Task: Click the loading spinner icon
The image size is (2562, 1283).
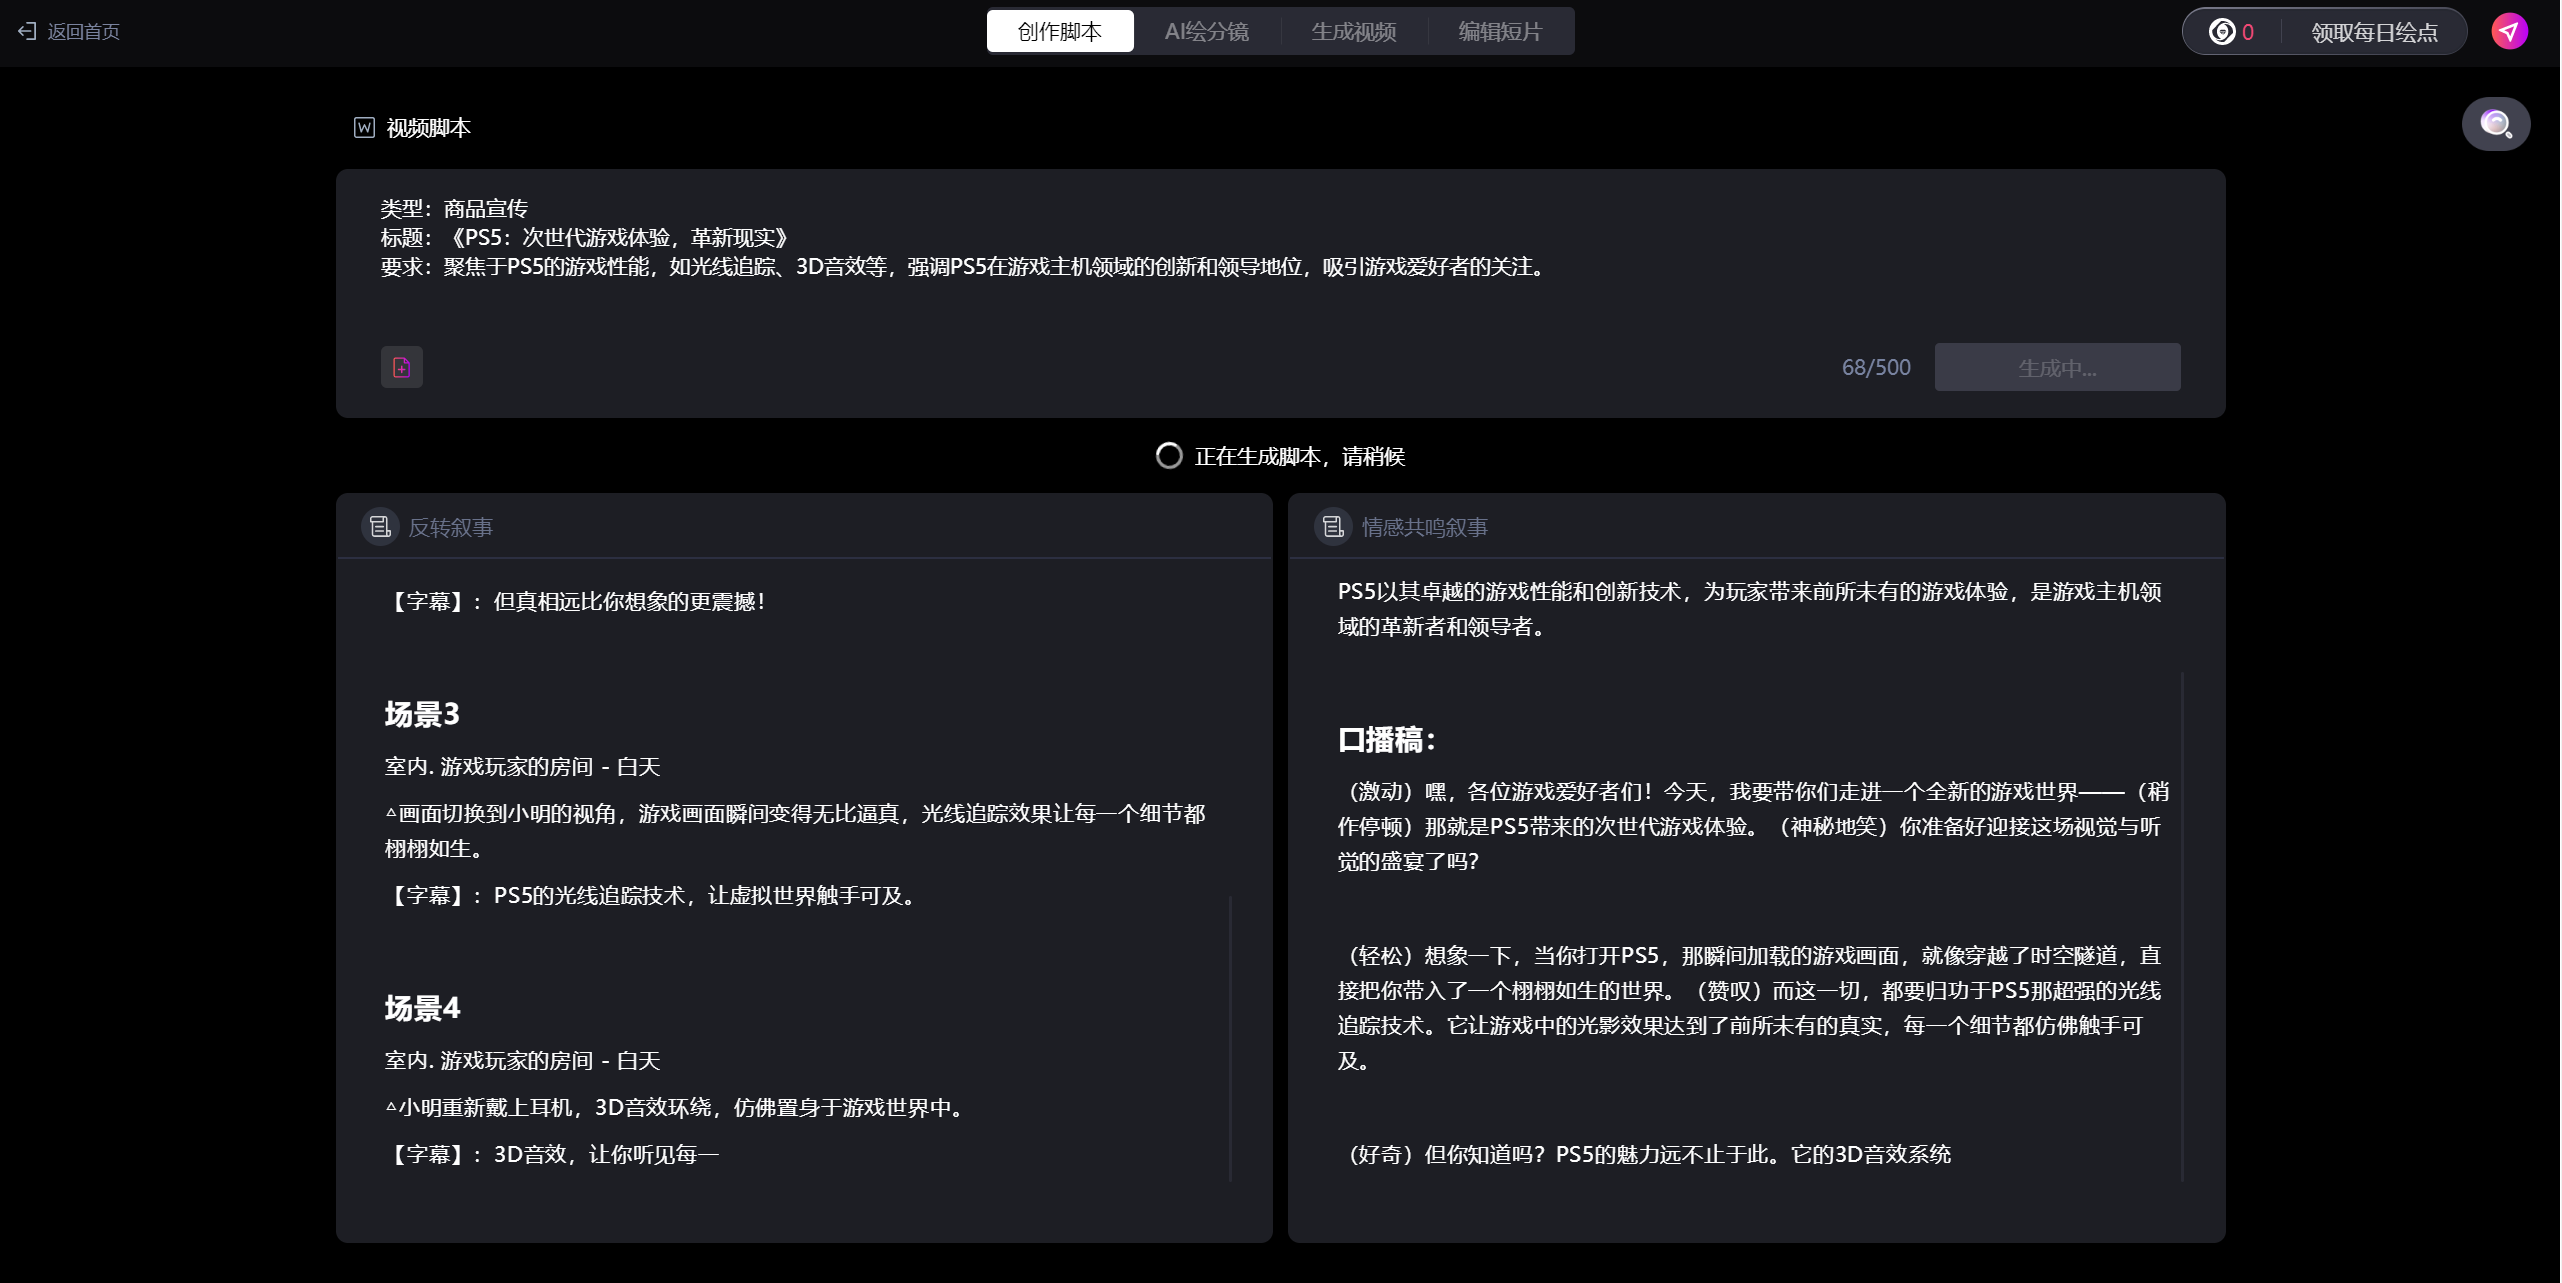Action: click(x=1169, y=456)
